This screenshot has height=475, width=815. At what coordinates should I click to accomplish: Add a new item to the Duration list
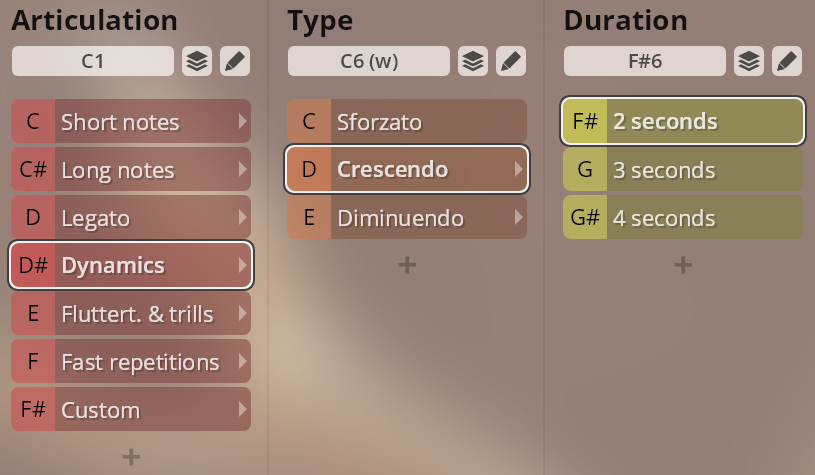[683, 265]
